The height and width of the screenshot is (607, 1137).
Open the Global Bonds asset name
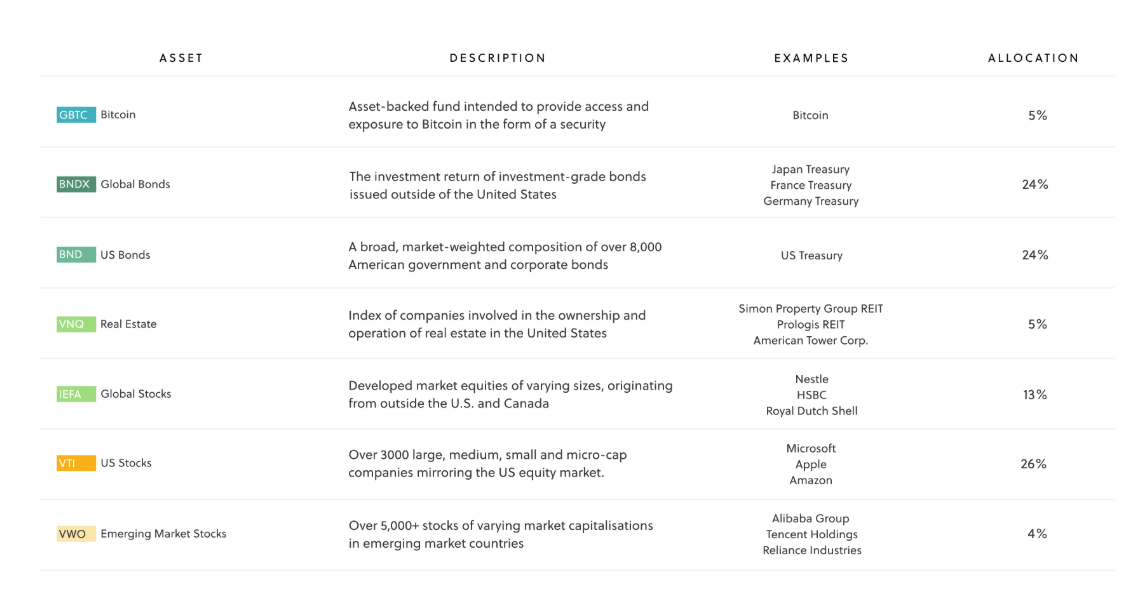click(135, 184)
